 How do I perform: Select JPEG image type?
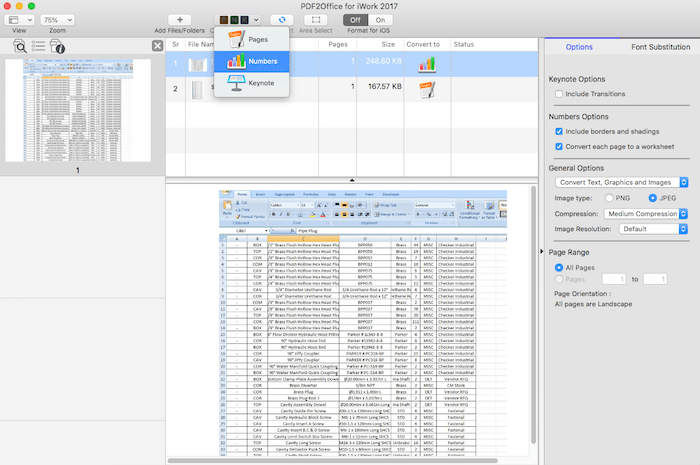click(x=653, y=198)
